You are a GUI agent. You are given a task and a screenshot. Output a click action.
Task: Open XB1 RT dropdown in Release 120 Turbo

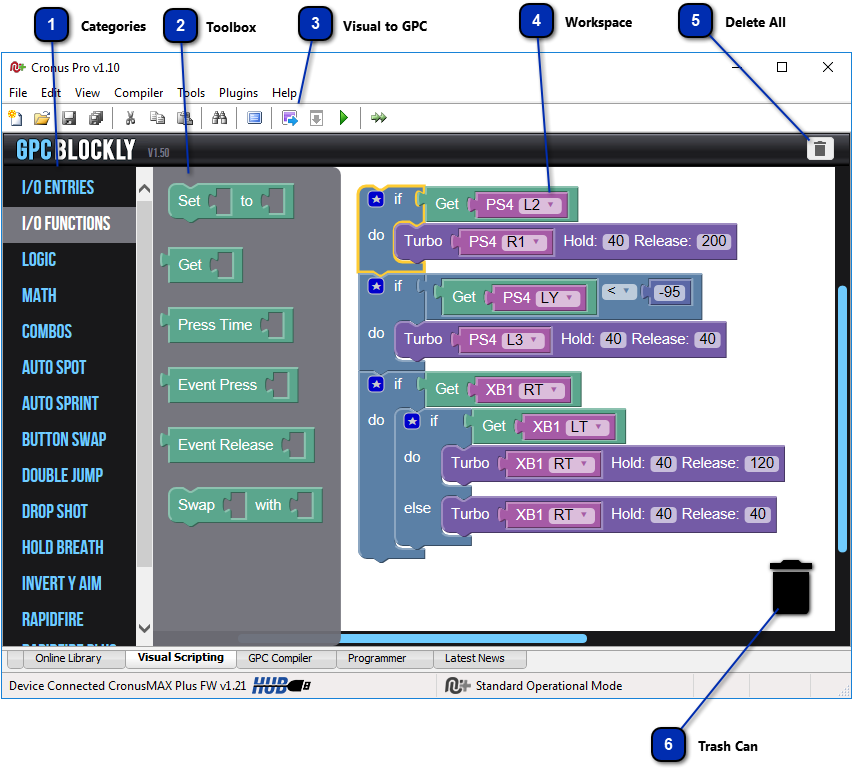(x=572, y=464)
